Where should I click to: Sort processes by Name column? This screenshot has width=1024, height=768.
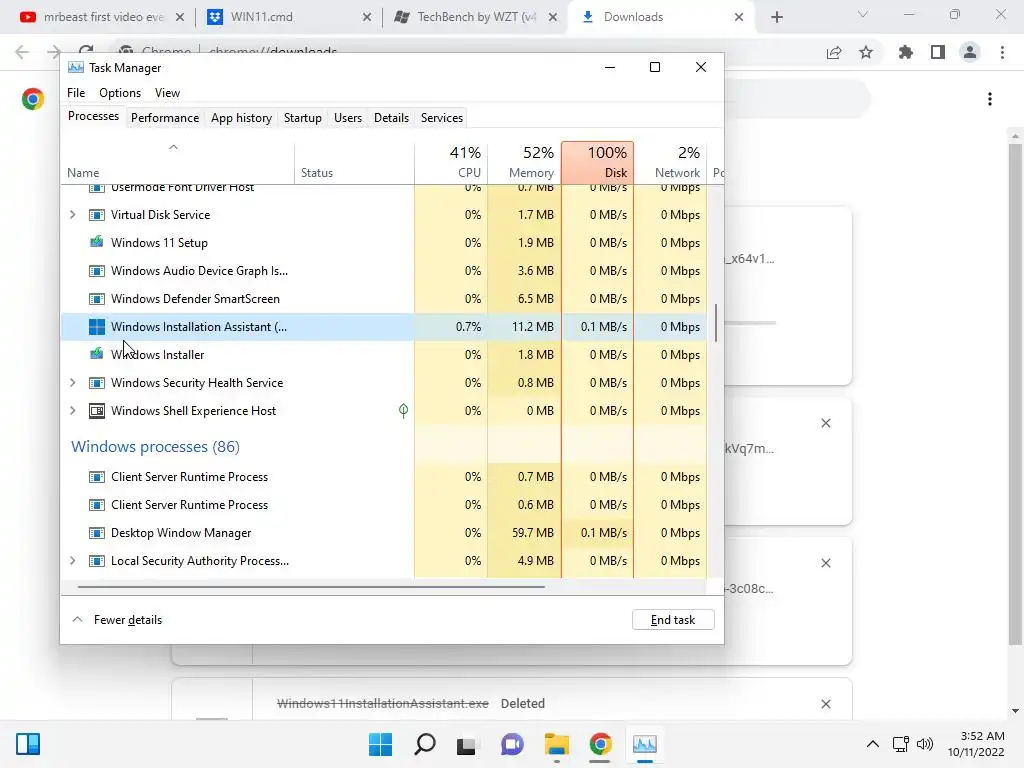[178, 163]
